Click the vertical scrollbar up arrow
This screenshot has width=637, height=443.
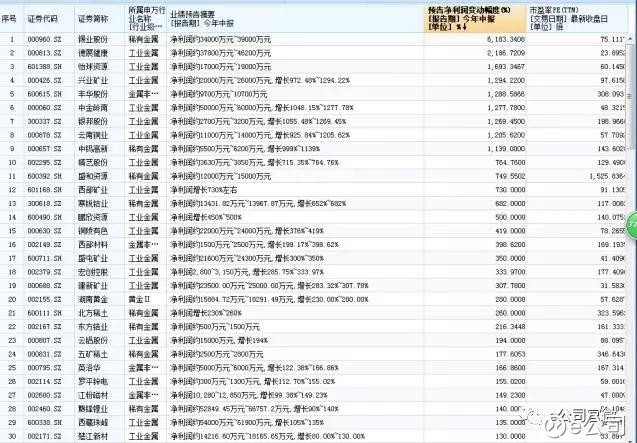pos(630,39)
